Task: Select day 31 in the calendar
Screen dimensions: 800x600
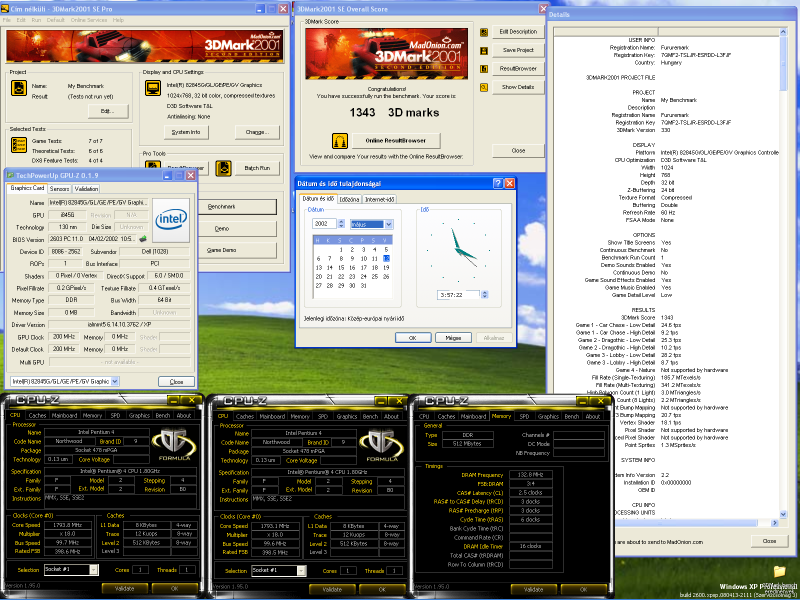Action: click(363, 286)
